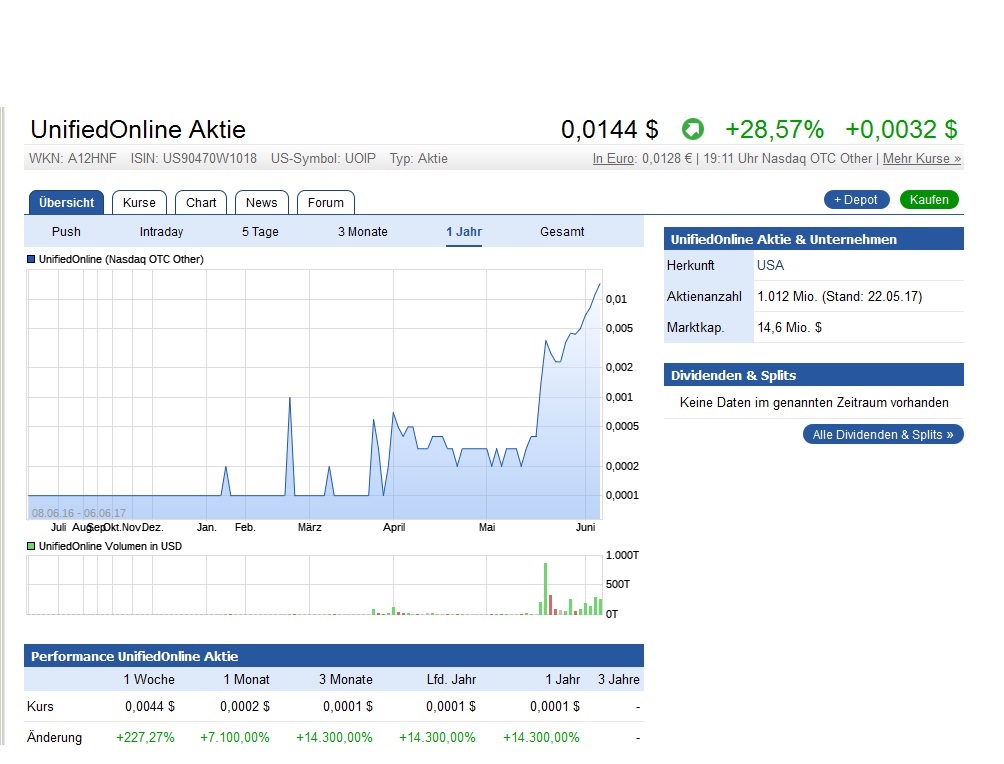Select Intraday chart range
Image resolution: width=1004 pixels, height=764 pixels.
point(161,232)
